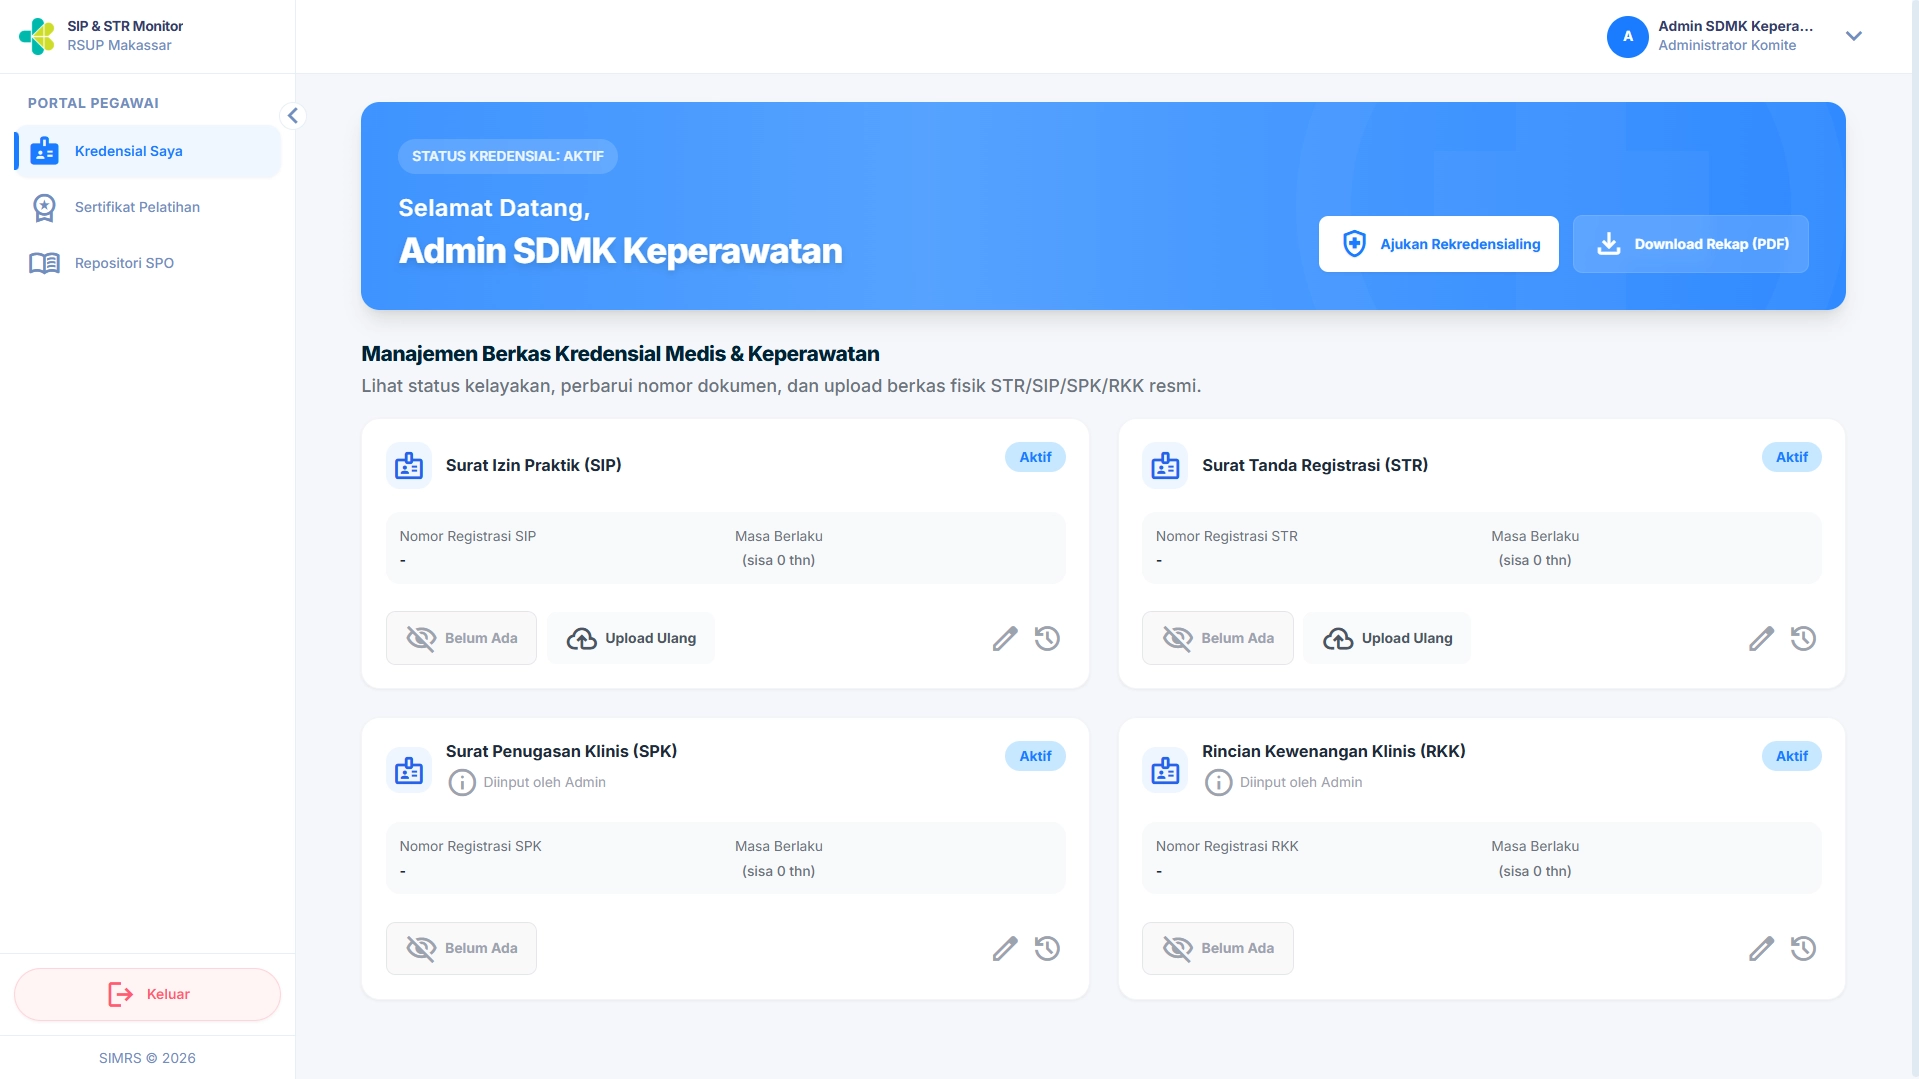The width and height of the screenshot is (1919, 1079).
Task: Click Belum Ada file button in STR card
Action: coord(1217,638)
